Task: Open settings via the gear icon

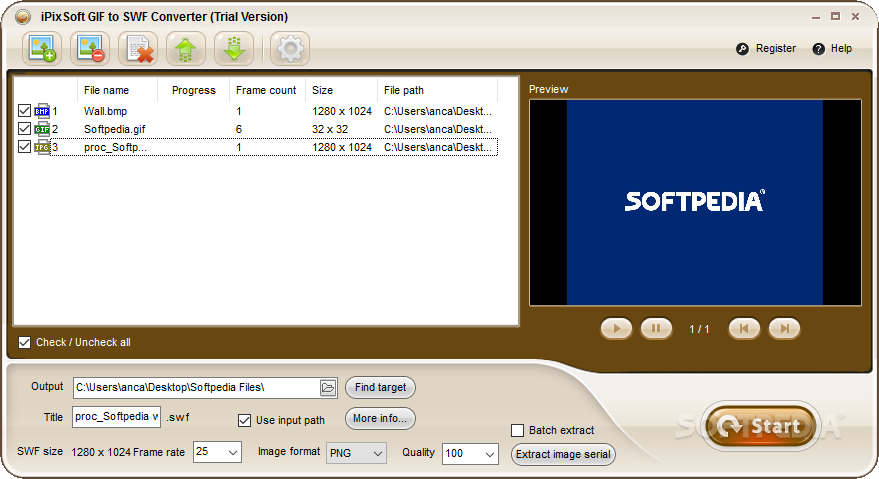Action: click(290, 49)
